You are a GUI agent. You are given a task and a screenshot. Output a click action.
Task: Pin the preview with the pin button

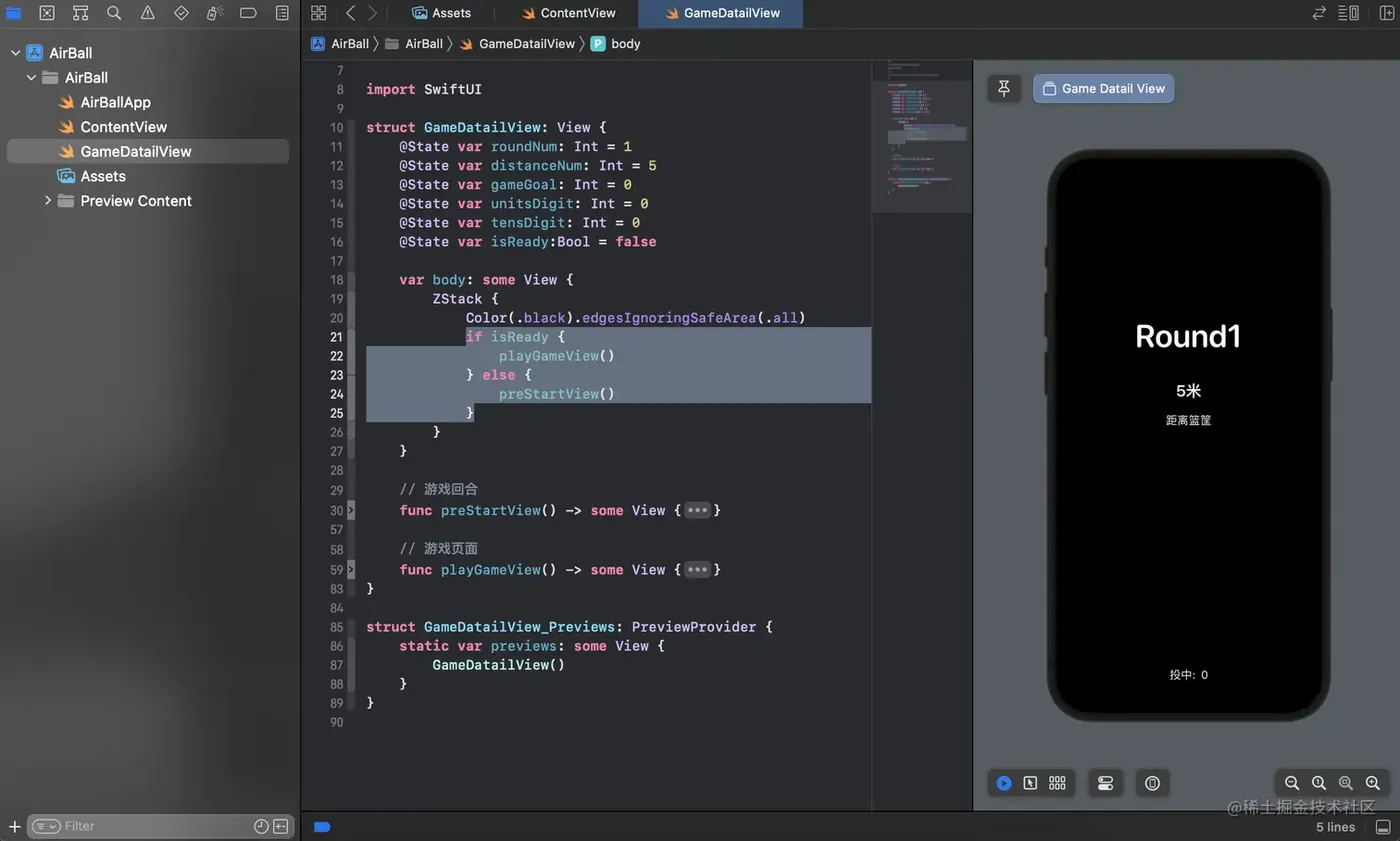[1004, 88]
